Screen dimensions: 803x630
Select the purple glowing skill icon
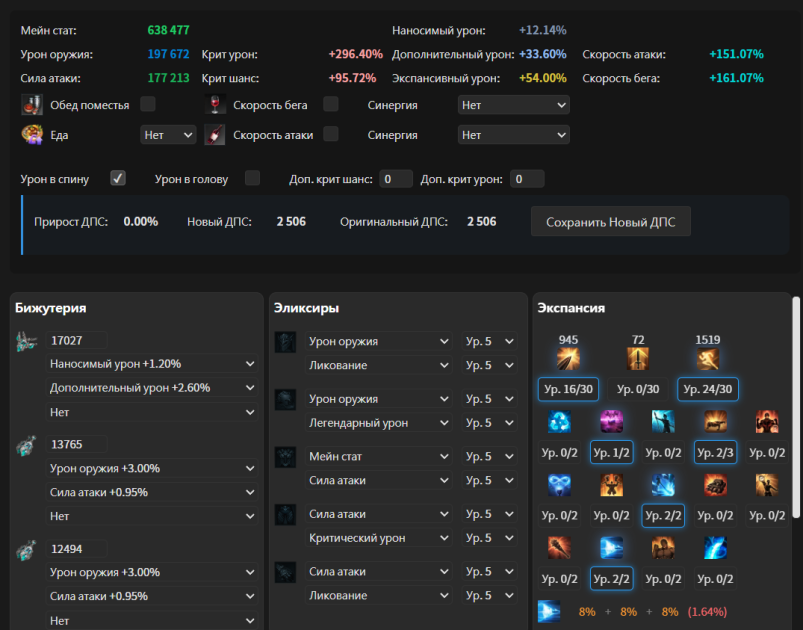tap(611, 422)
